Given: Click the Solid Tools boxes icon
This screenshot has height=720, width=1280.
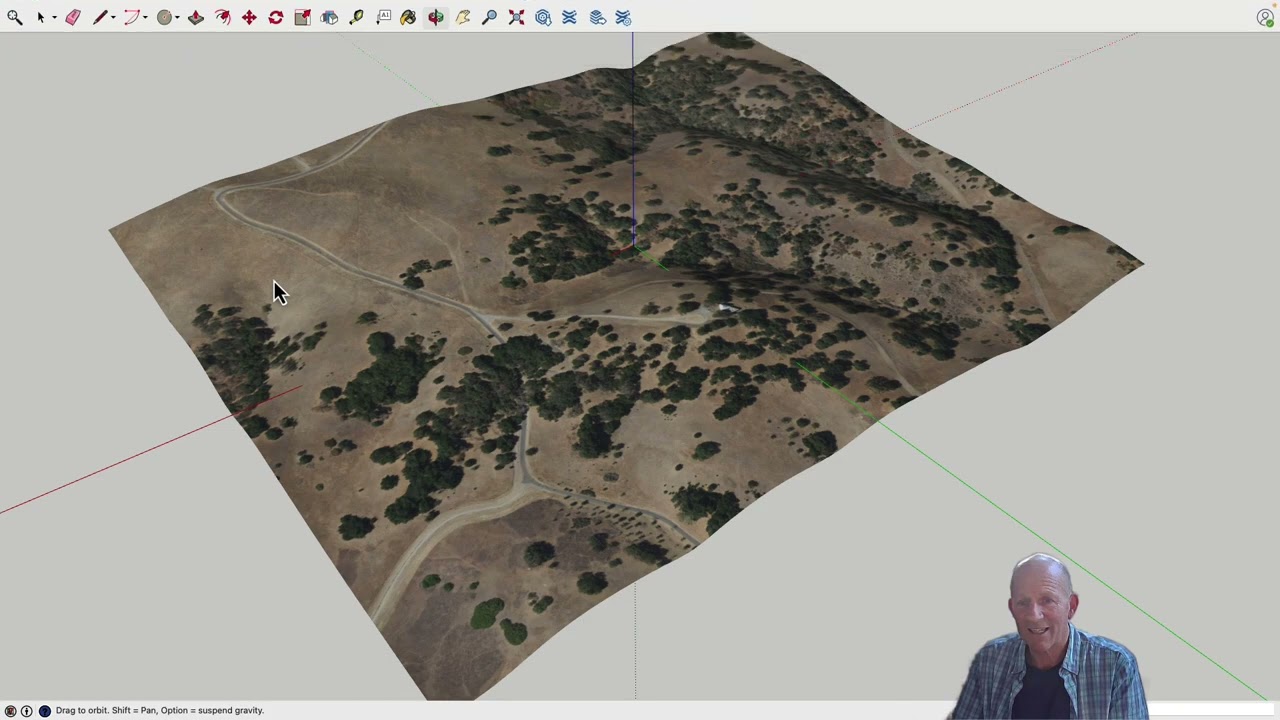Looking at the screenshot, I should click(329, 17).
